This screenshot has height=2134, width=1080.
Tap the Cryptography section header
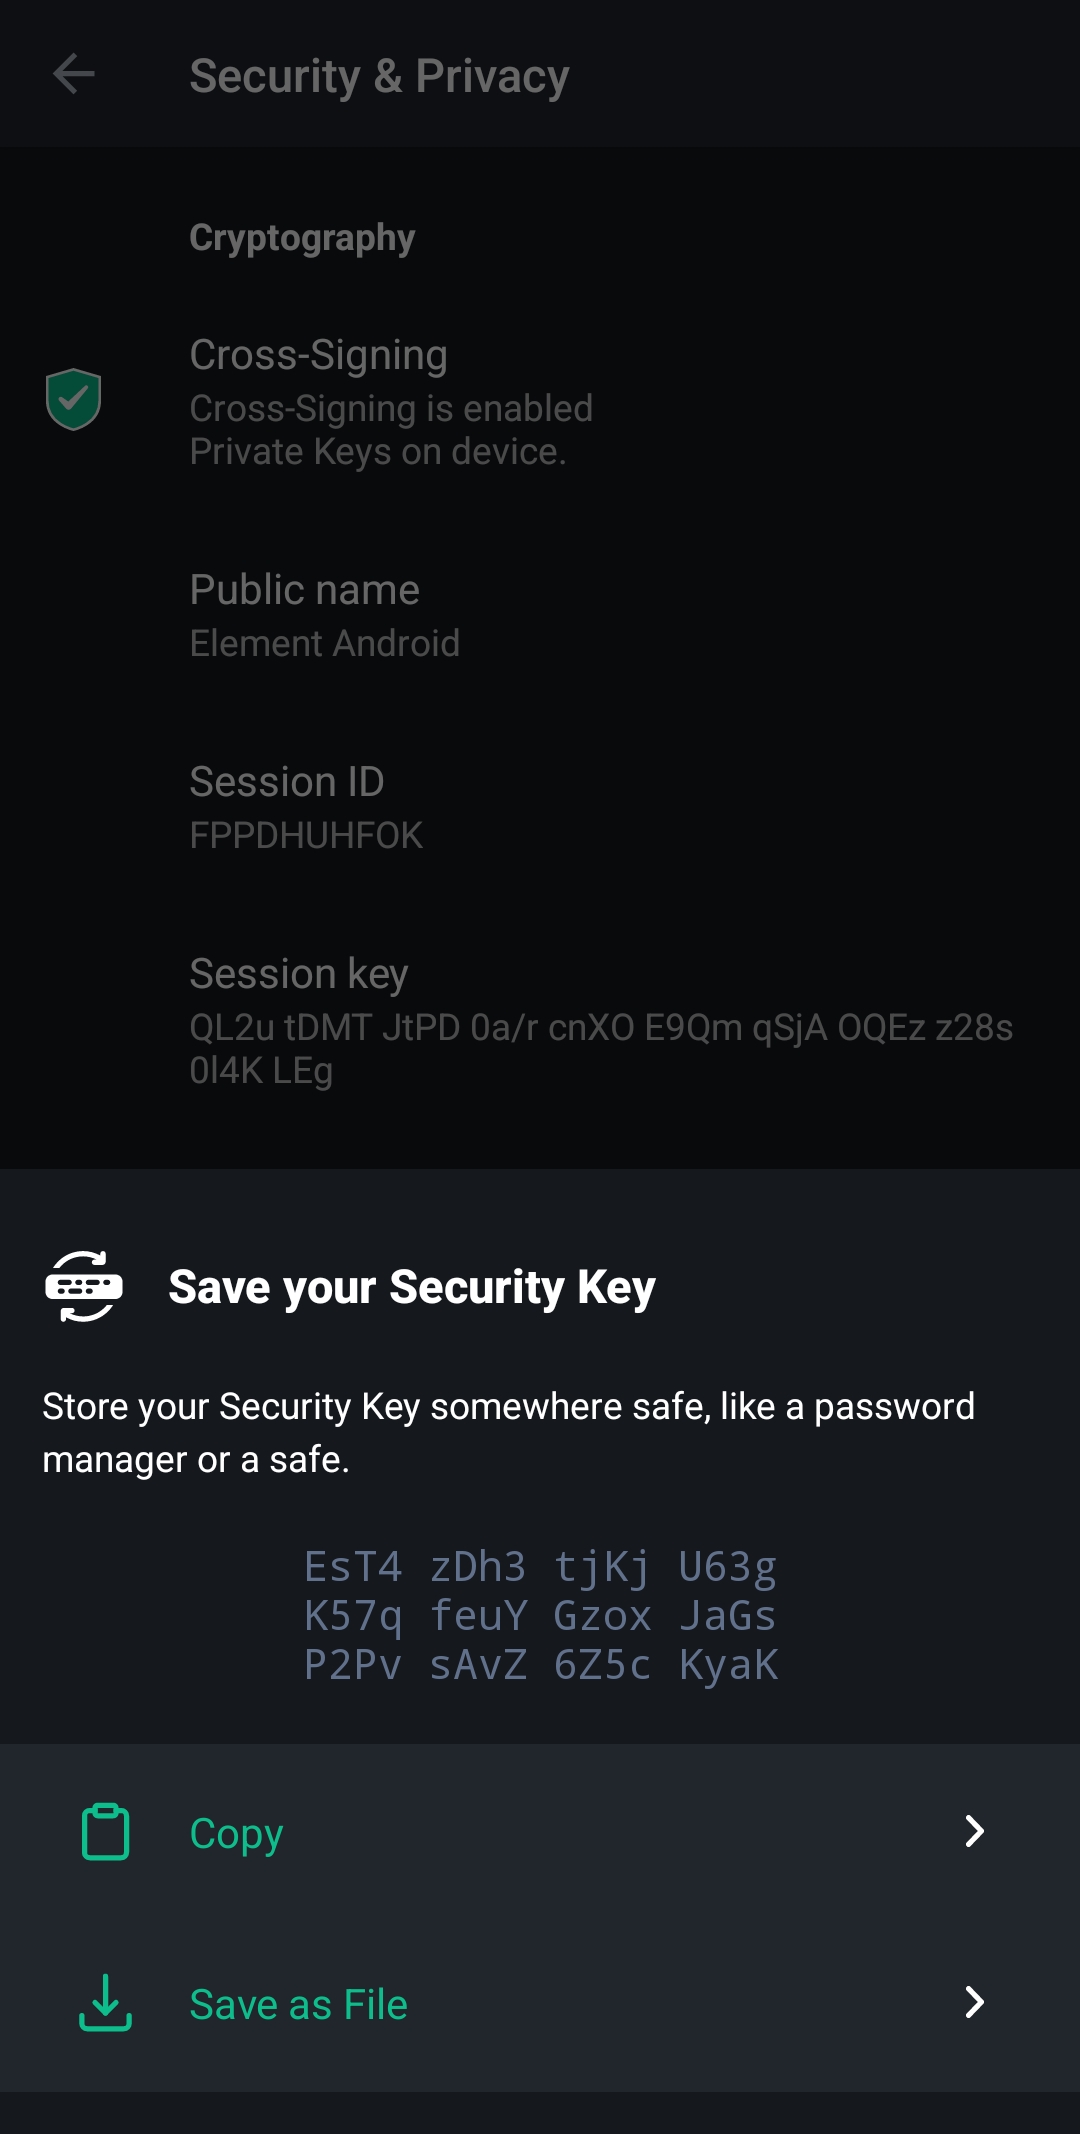(303, 237)
